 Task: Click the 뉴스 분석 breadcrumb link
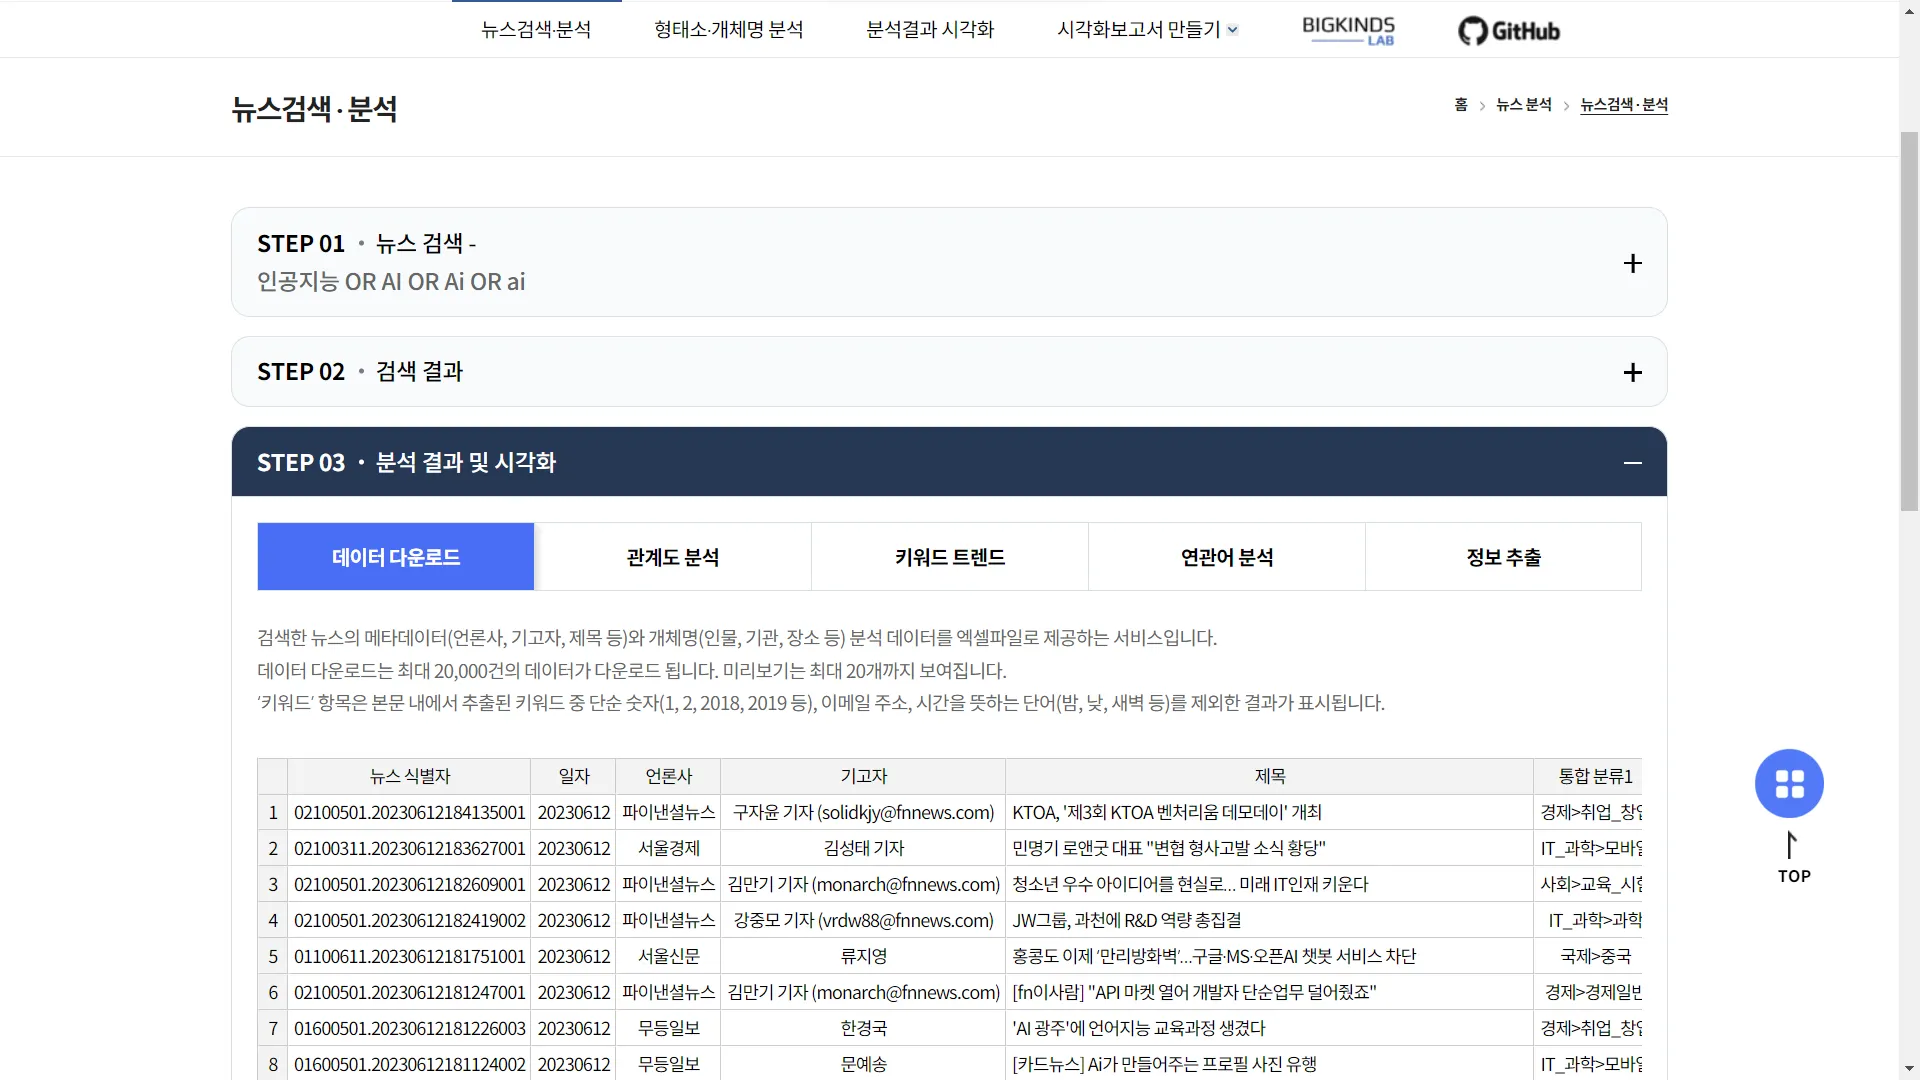pyautogui.click(x=1523, y=105)
